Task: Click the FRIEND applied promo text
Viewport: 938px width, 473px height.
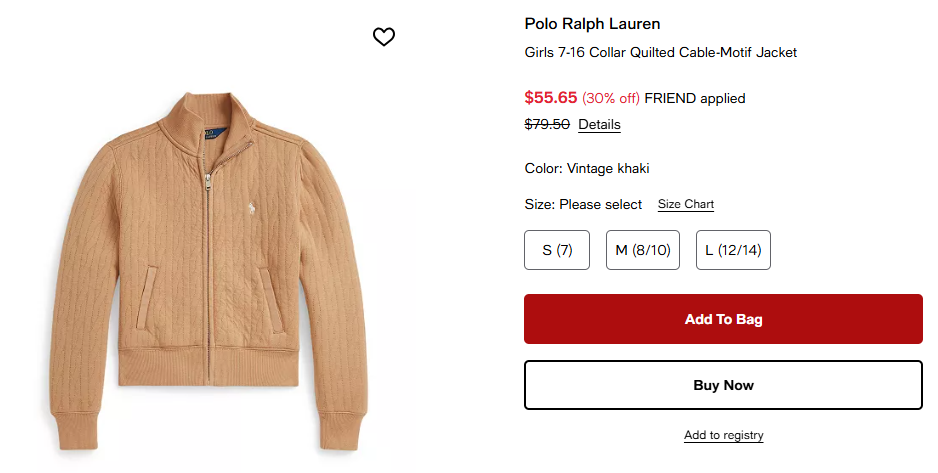Action: point(695,98)
